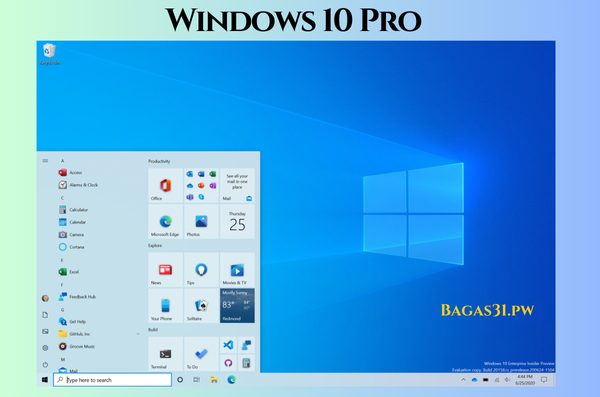Select the Build group heading
This screenshot has height=397, width=600.
click(x=153, y=330)
